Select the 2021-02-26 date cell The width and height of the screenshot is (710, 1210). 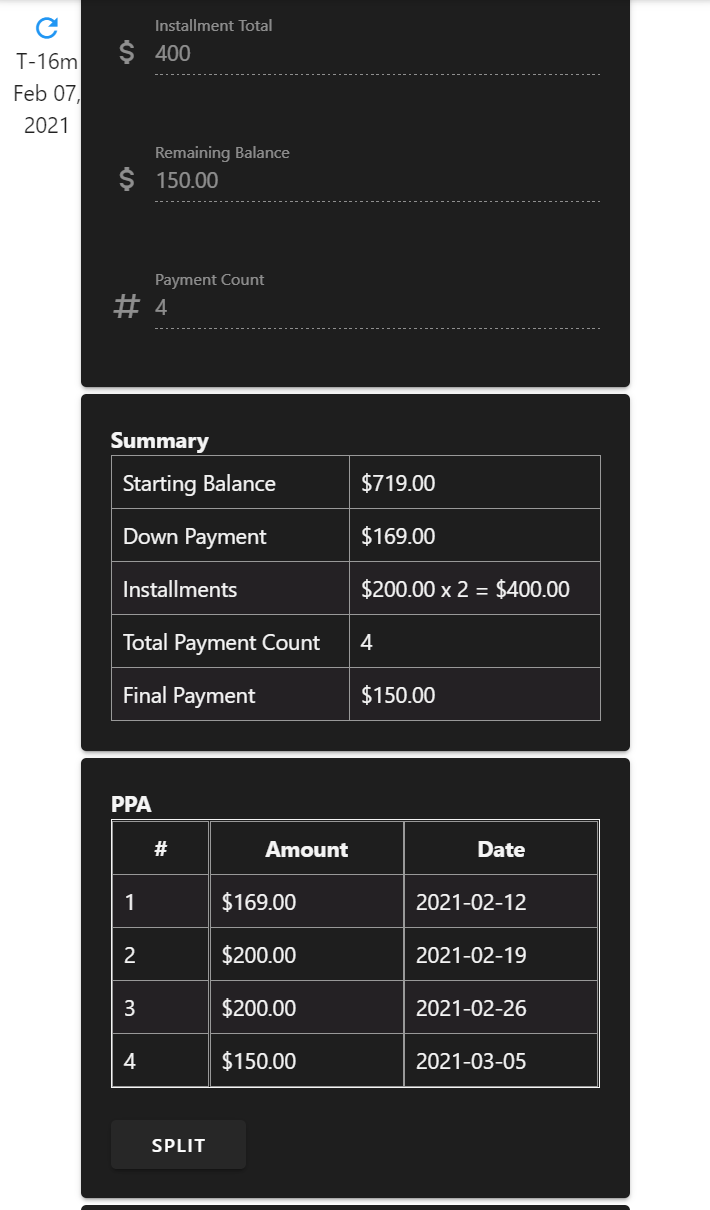pyautogui.click(x=471, y=1008)
